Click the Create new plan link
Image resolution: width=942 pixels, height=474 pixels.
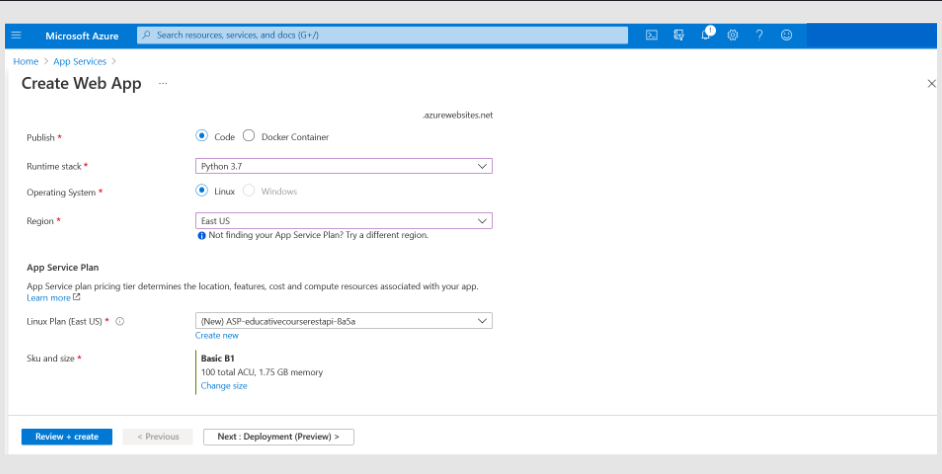tap(217, 336)
